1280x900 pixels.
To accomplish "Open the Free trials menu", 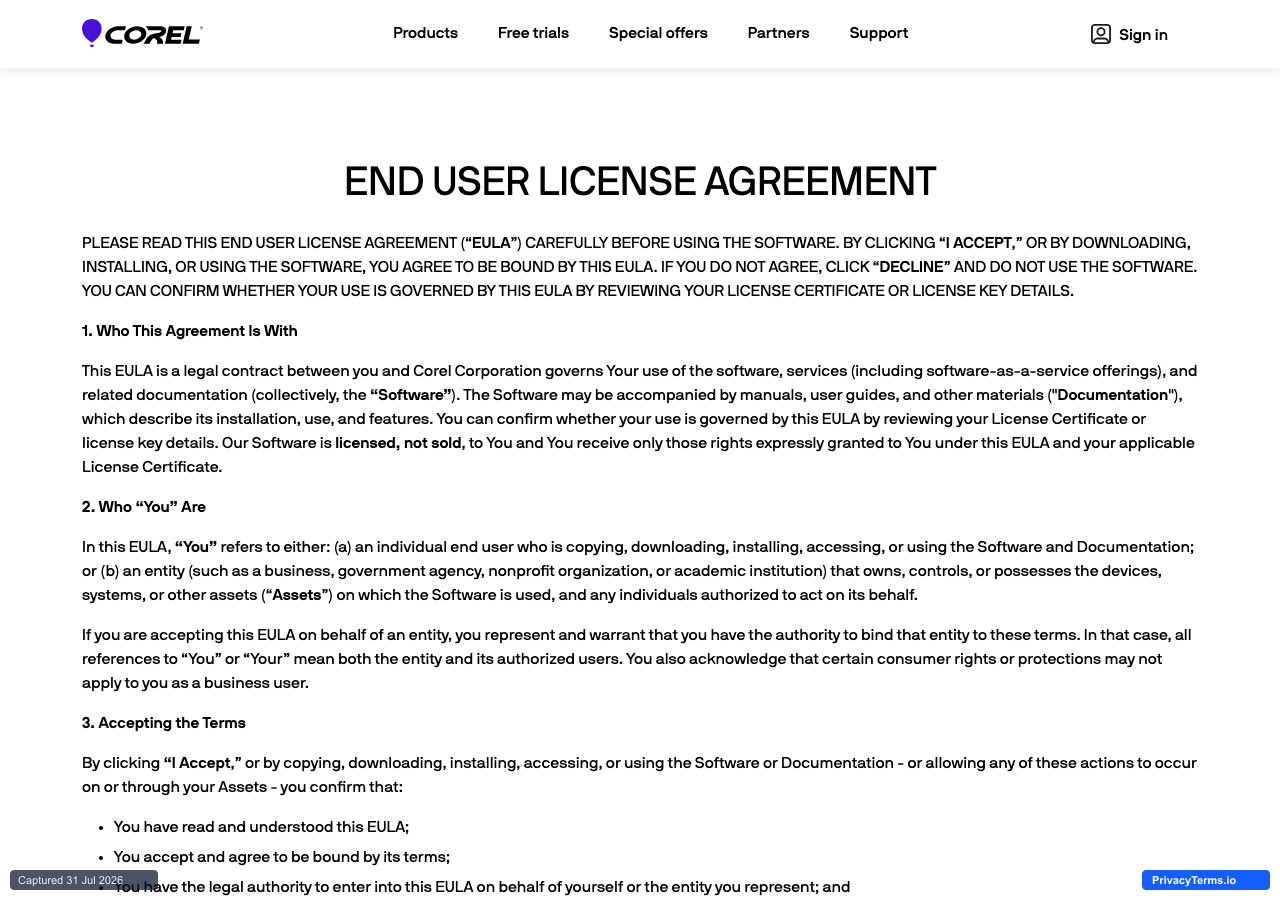I will [533, 33].
